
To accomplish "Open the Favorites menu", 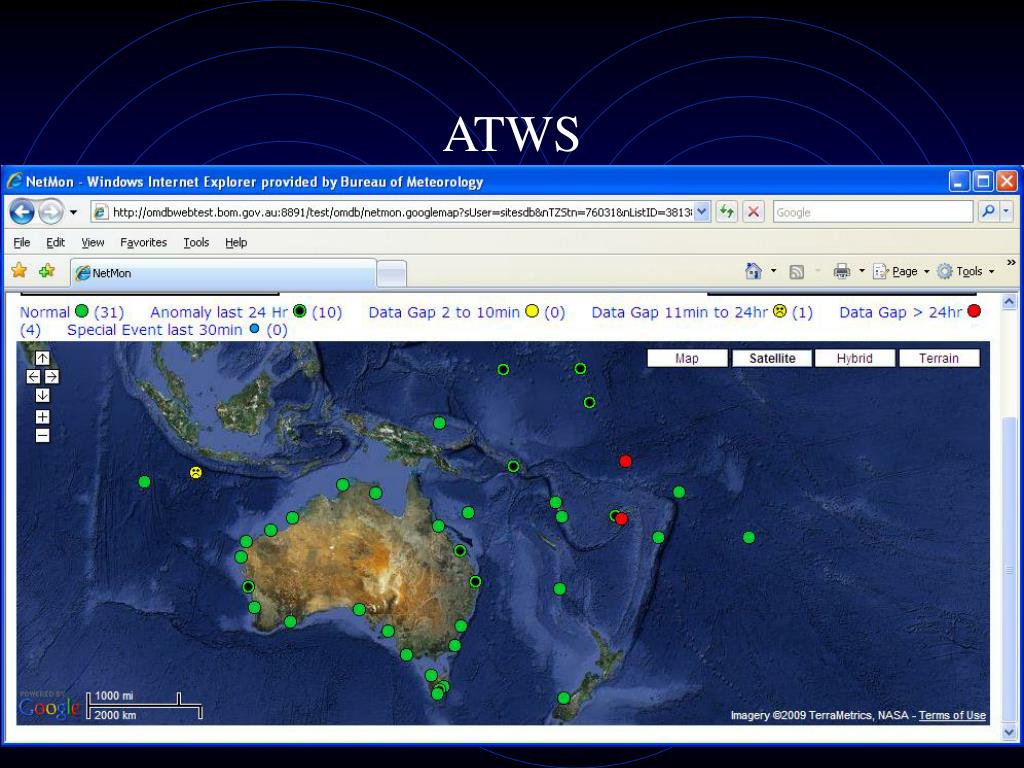I will tap(143, 242).
